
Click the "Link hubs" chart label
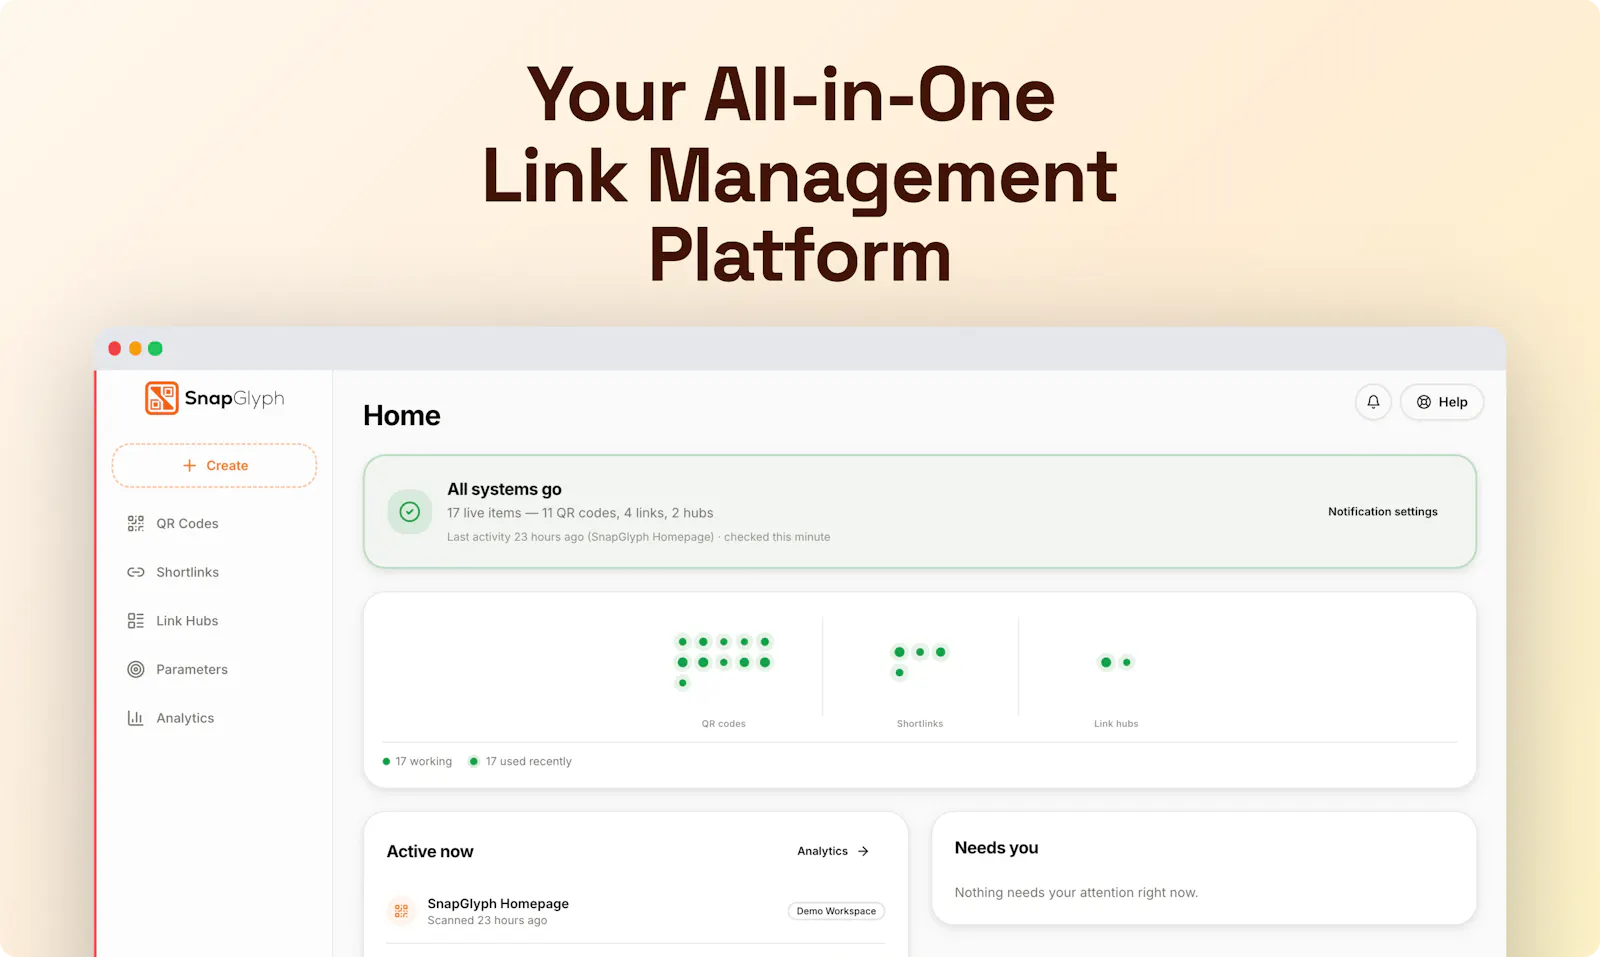1116,724
